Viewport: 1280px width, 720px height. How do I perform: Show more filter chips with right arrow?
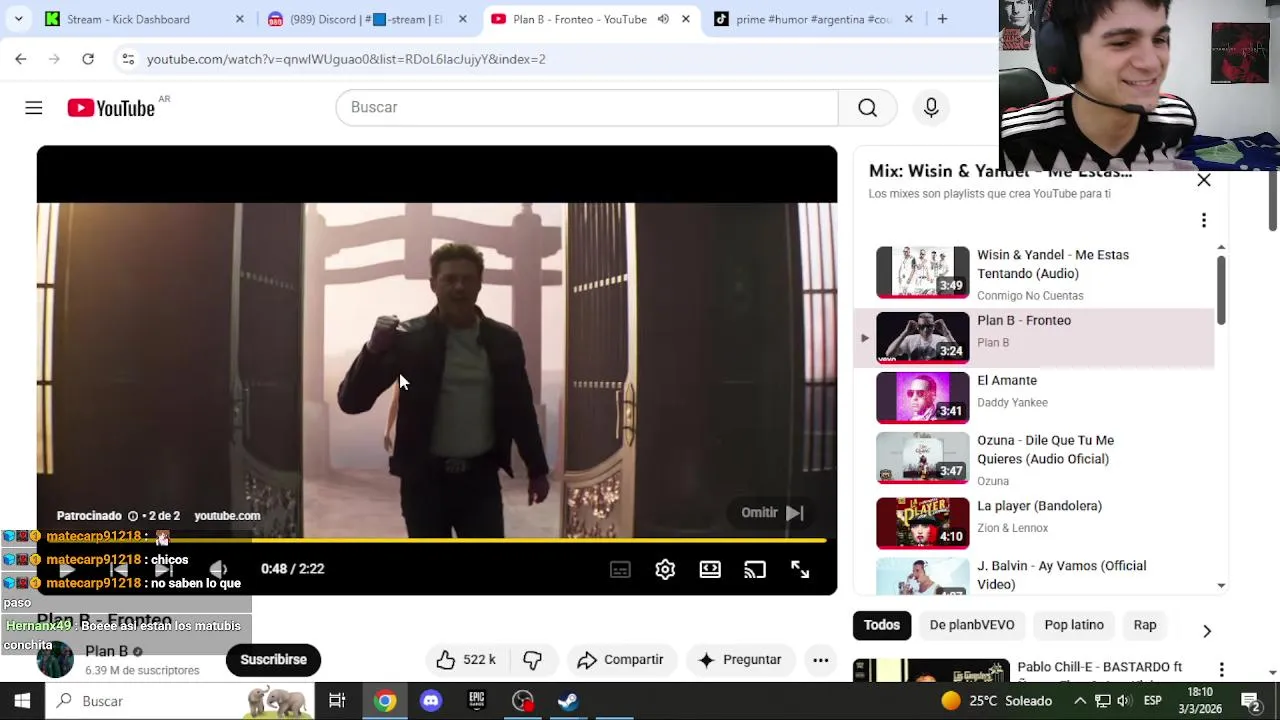1207,631
